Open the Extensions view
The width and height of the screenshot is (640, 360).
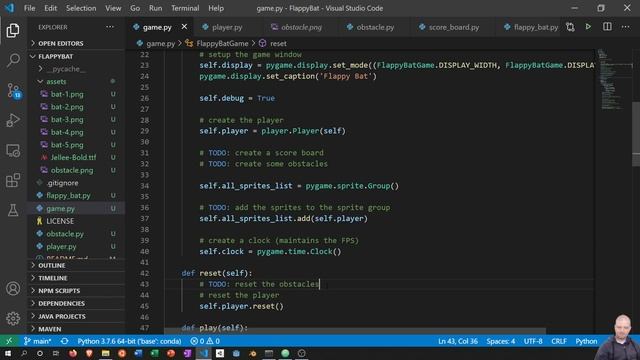click(x=13, y=180)
